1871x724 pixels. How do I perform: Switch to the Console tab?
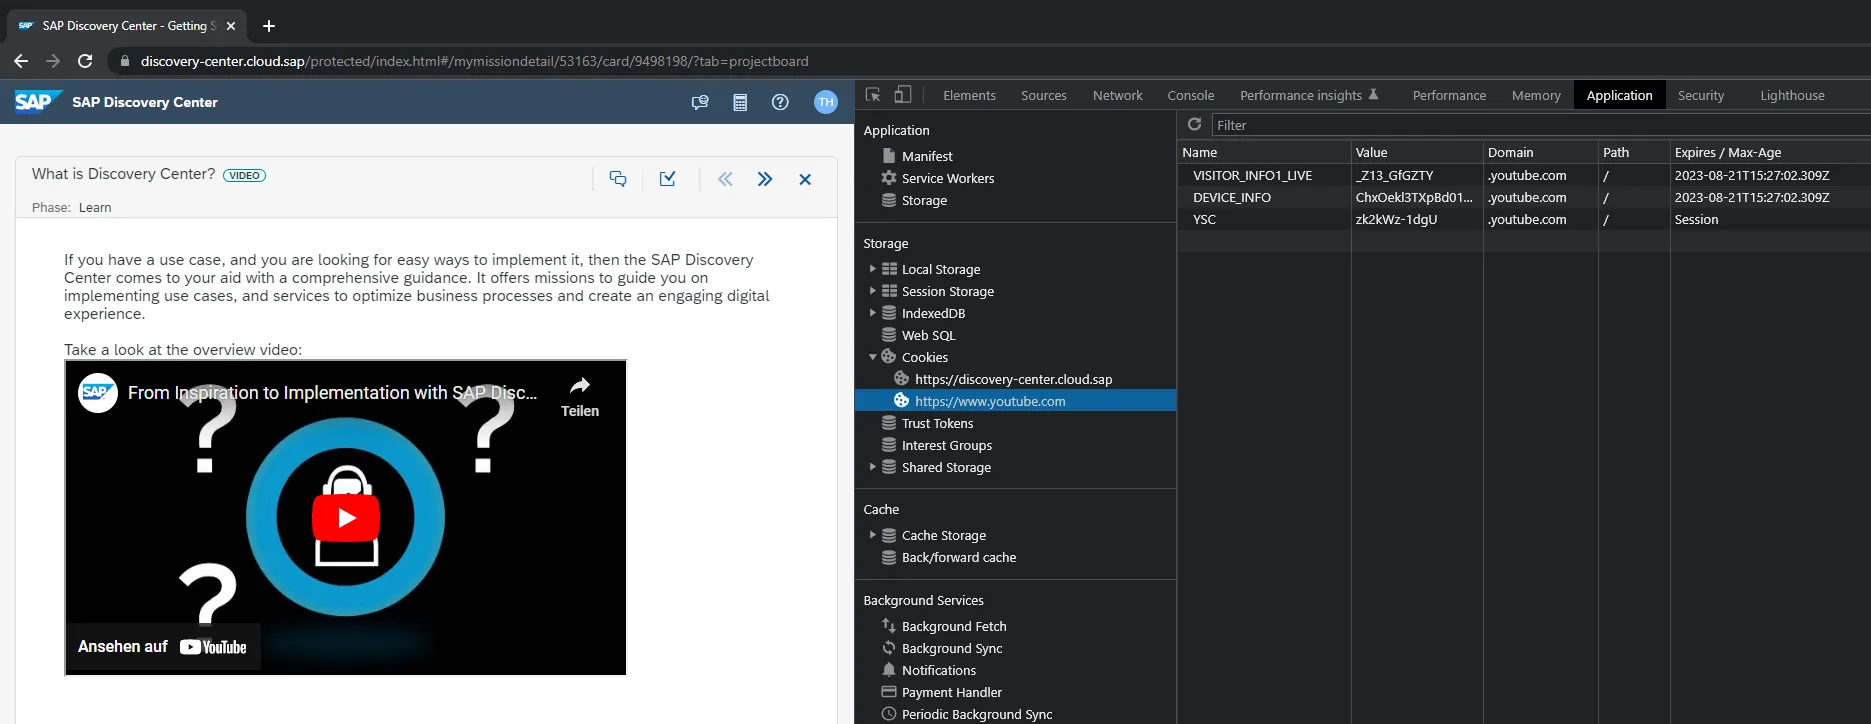(1190, 96)
